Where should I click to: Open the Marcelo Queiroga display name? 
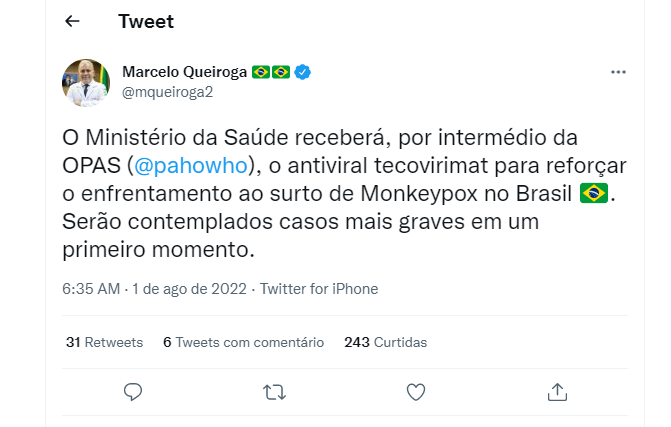[x=184, y=72]
